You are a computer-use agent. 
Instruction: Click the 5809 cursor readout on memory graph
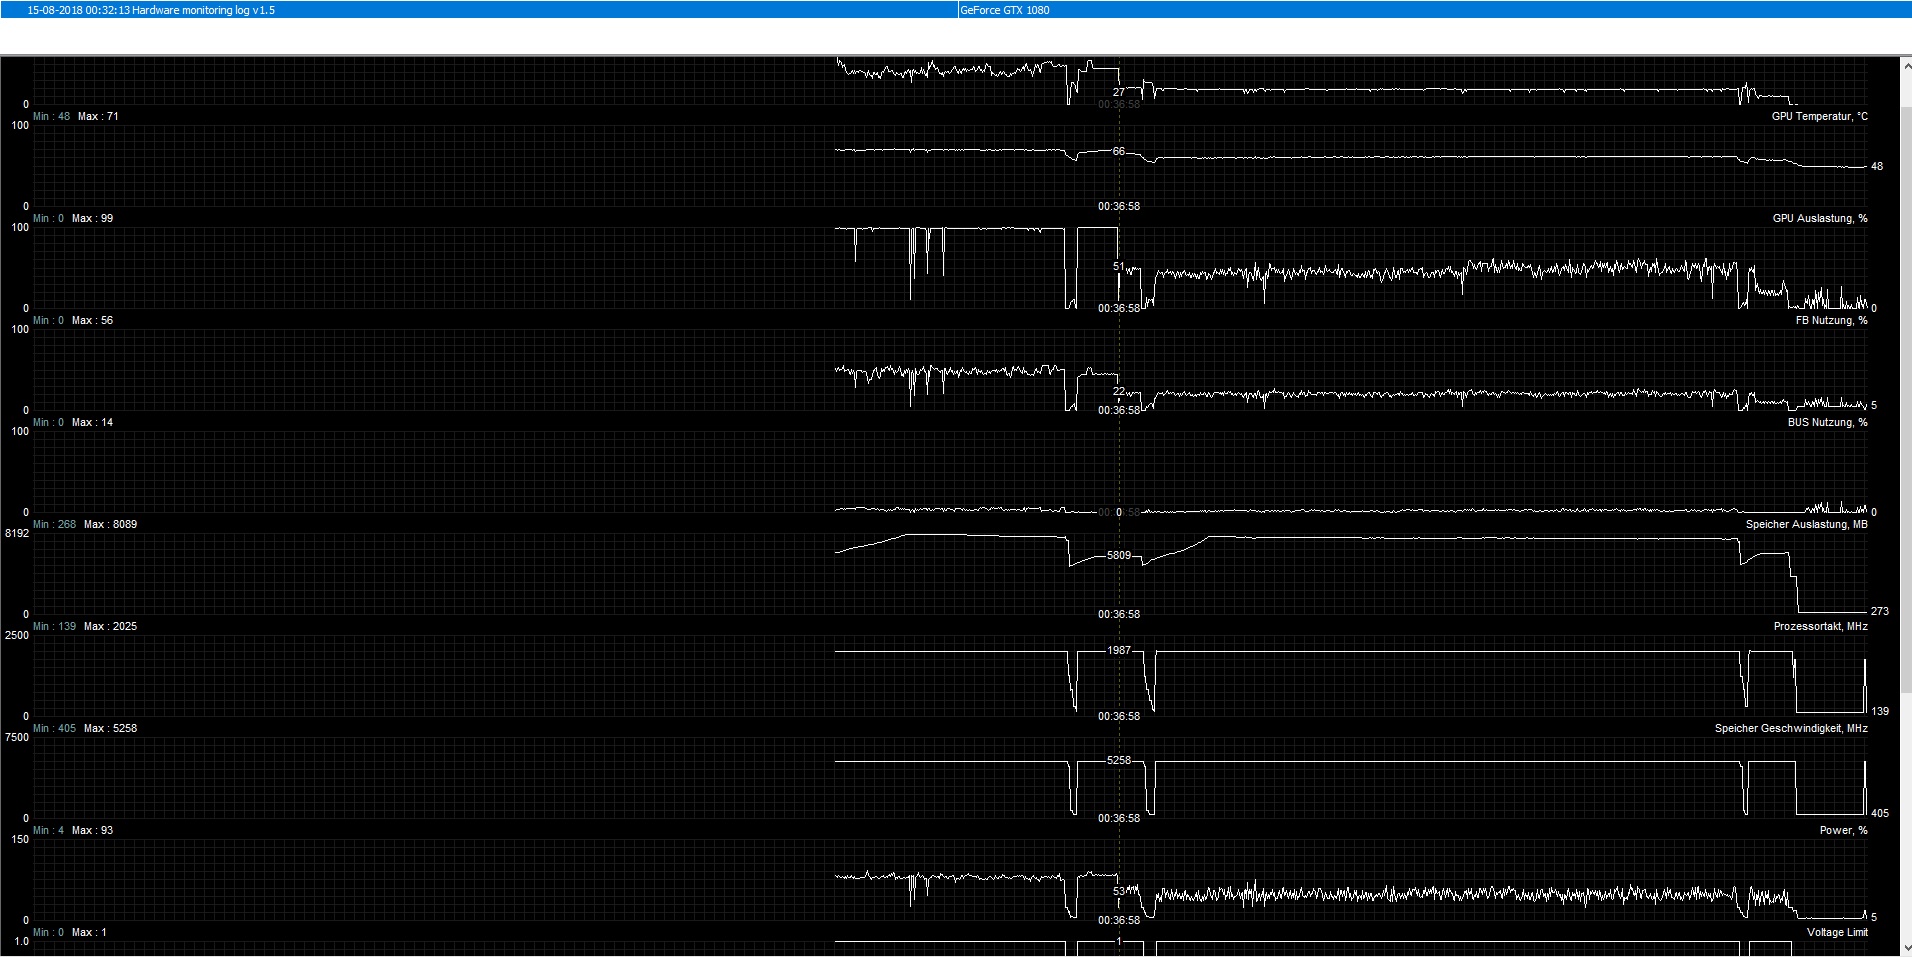click(1119, 555)
